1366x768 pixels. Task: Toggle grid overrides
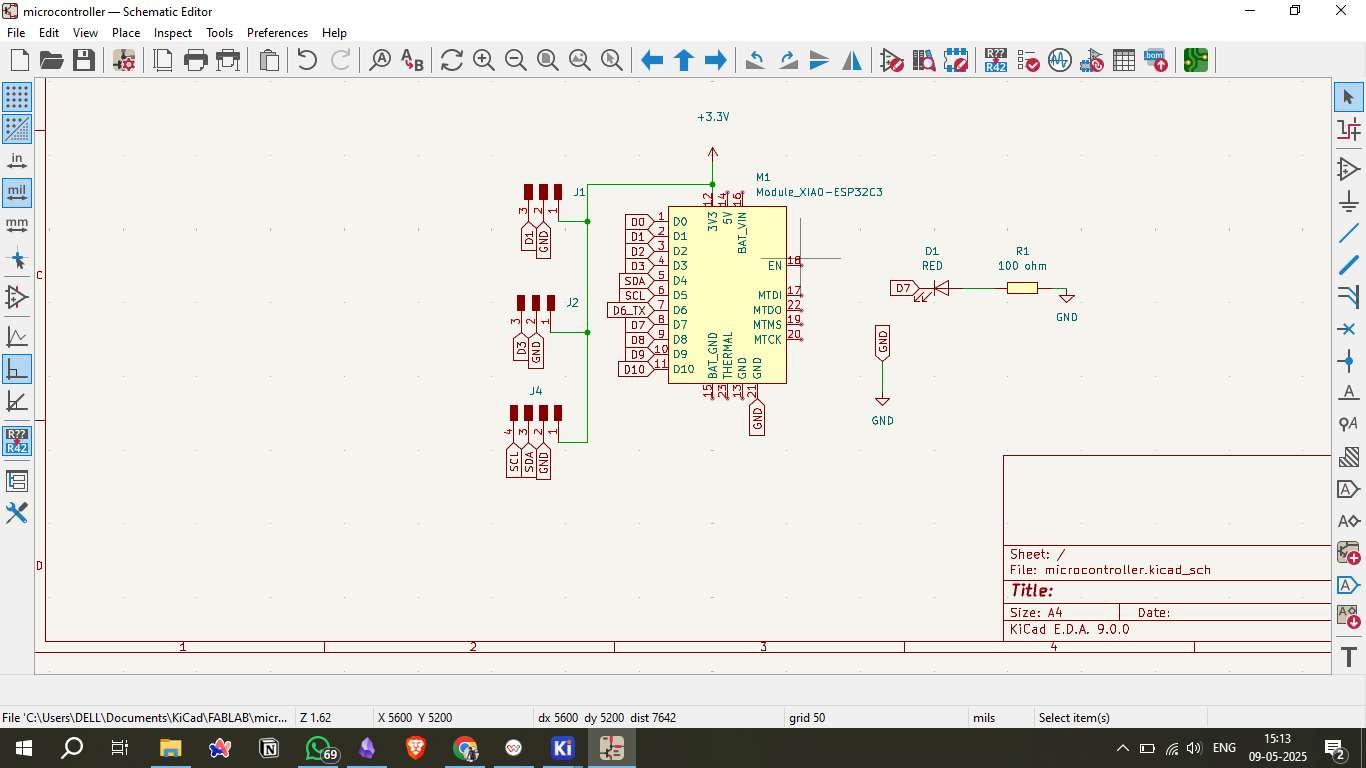(x=17, y=129)
